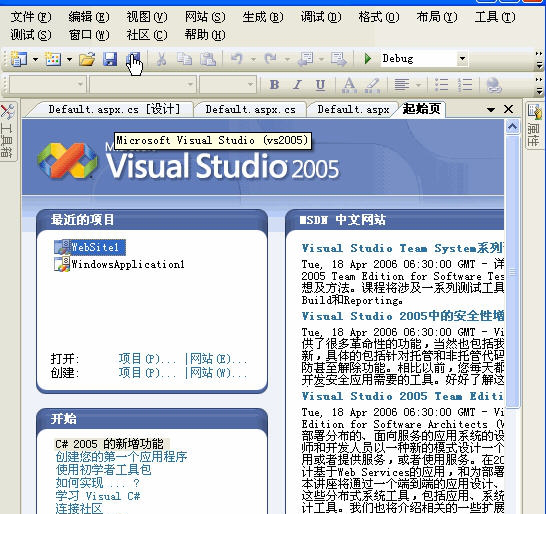This screenshot has height=534, width=546.
Task: Click the Cut scissors icon
Action: point(161,59)
